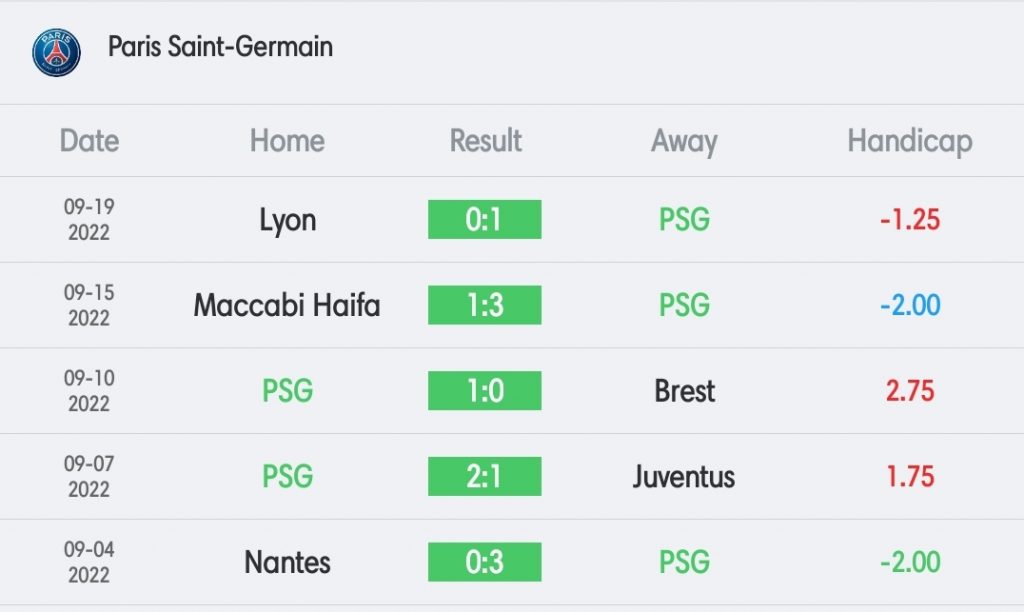Select Juventus away team name
Screen dimensions: 1024x612
click(x=684, y=477)
